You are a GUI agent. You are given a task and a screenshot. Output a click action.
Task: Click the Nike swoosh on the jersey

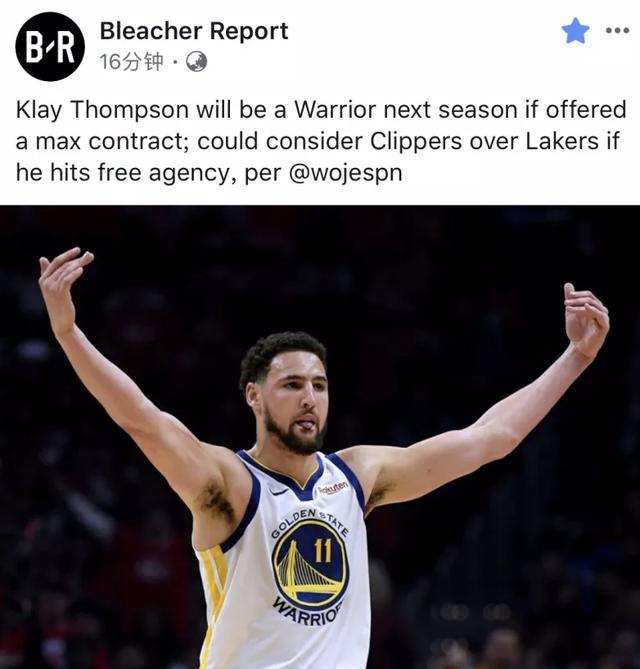point(279,492)
